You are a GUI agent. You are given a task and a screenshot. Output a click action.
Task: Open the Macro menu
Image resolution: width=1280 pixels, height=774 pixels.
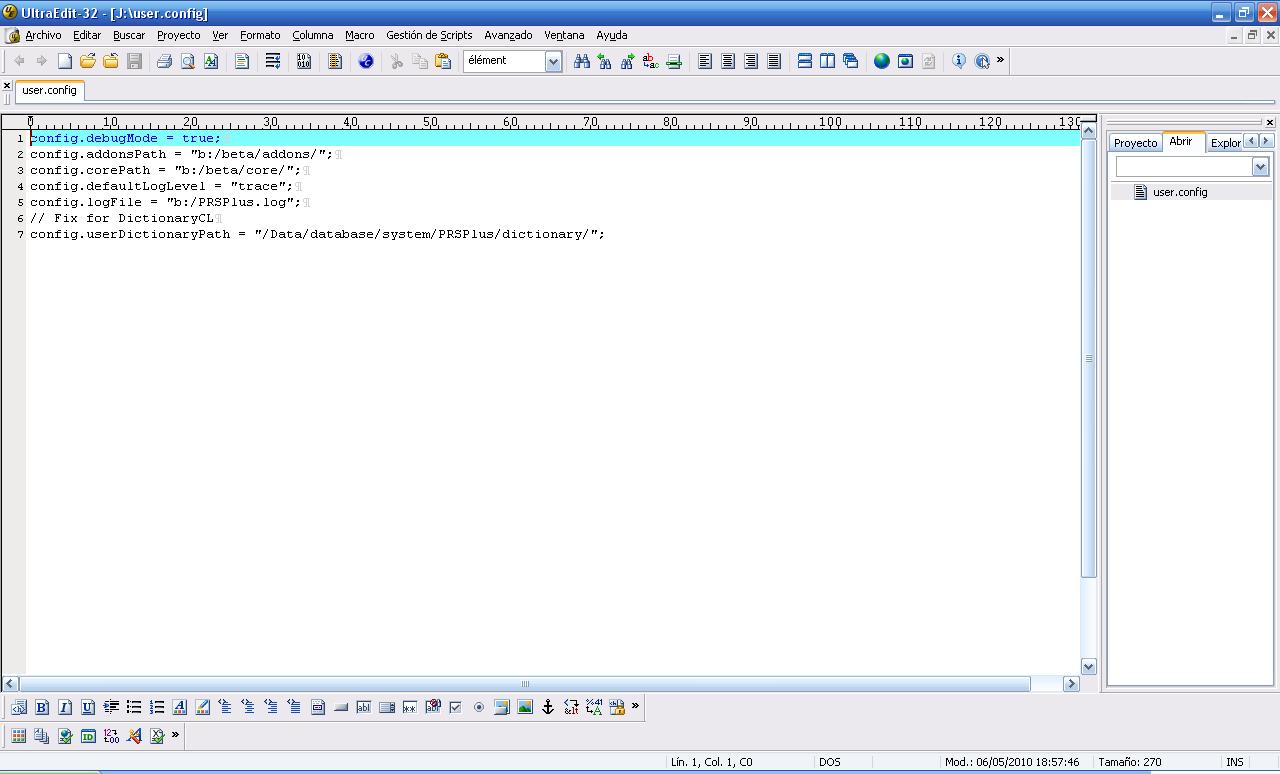[x=360, y=35]
